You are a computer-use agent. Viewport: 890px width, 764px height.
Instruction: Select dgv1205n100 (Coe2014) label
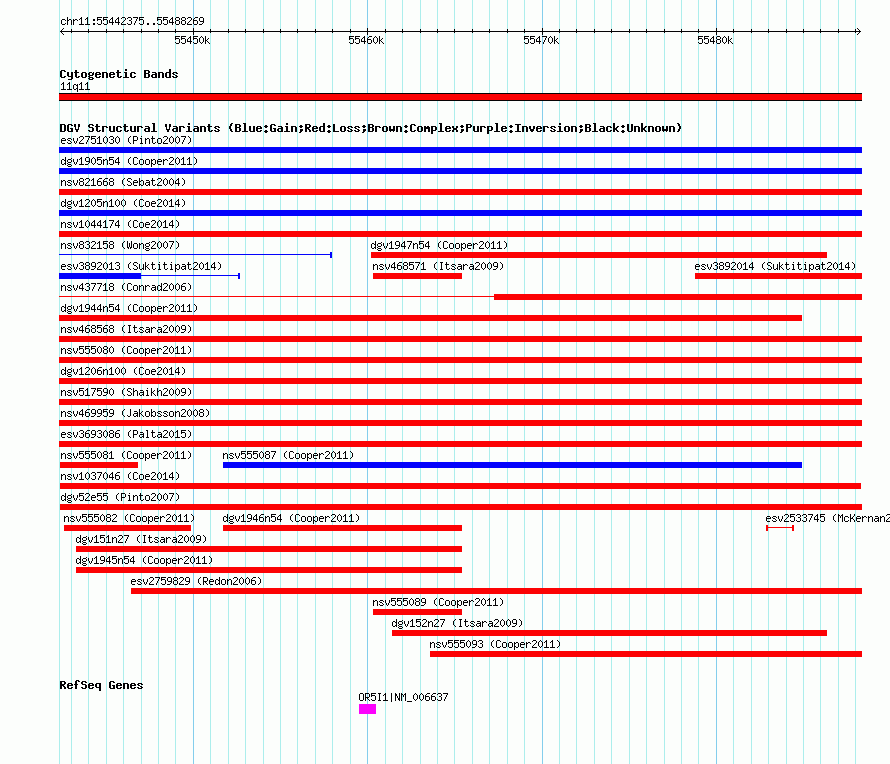tap(123, 203)
